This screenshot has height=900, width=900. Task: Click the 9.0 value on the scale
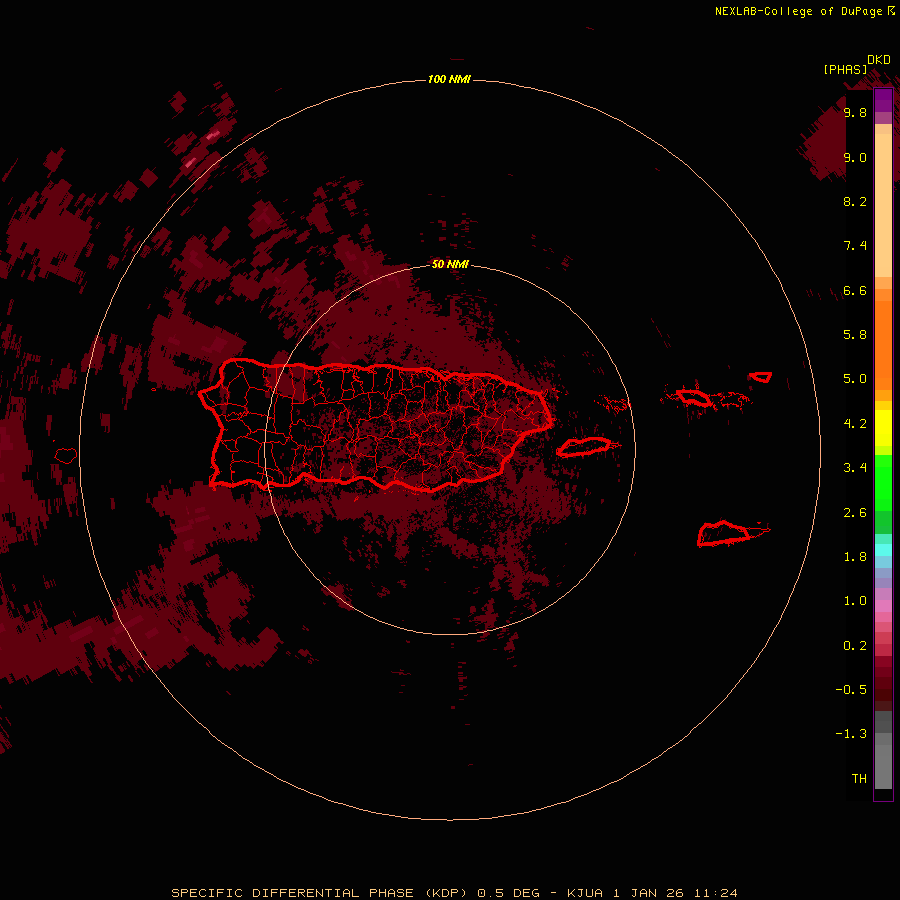tap(855, 157)
